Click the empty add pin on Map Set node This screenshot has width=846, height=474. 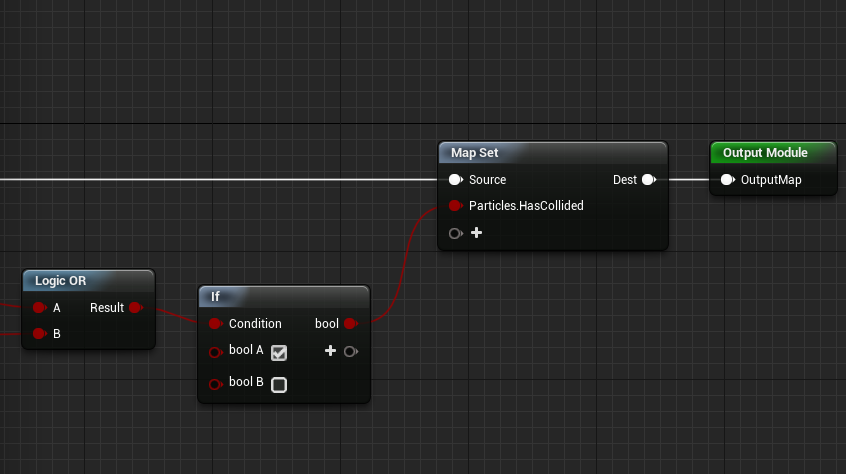455,233
